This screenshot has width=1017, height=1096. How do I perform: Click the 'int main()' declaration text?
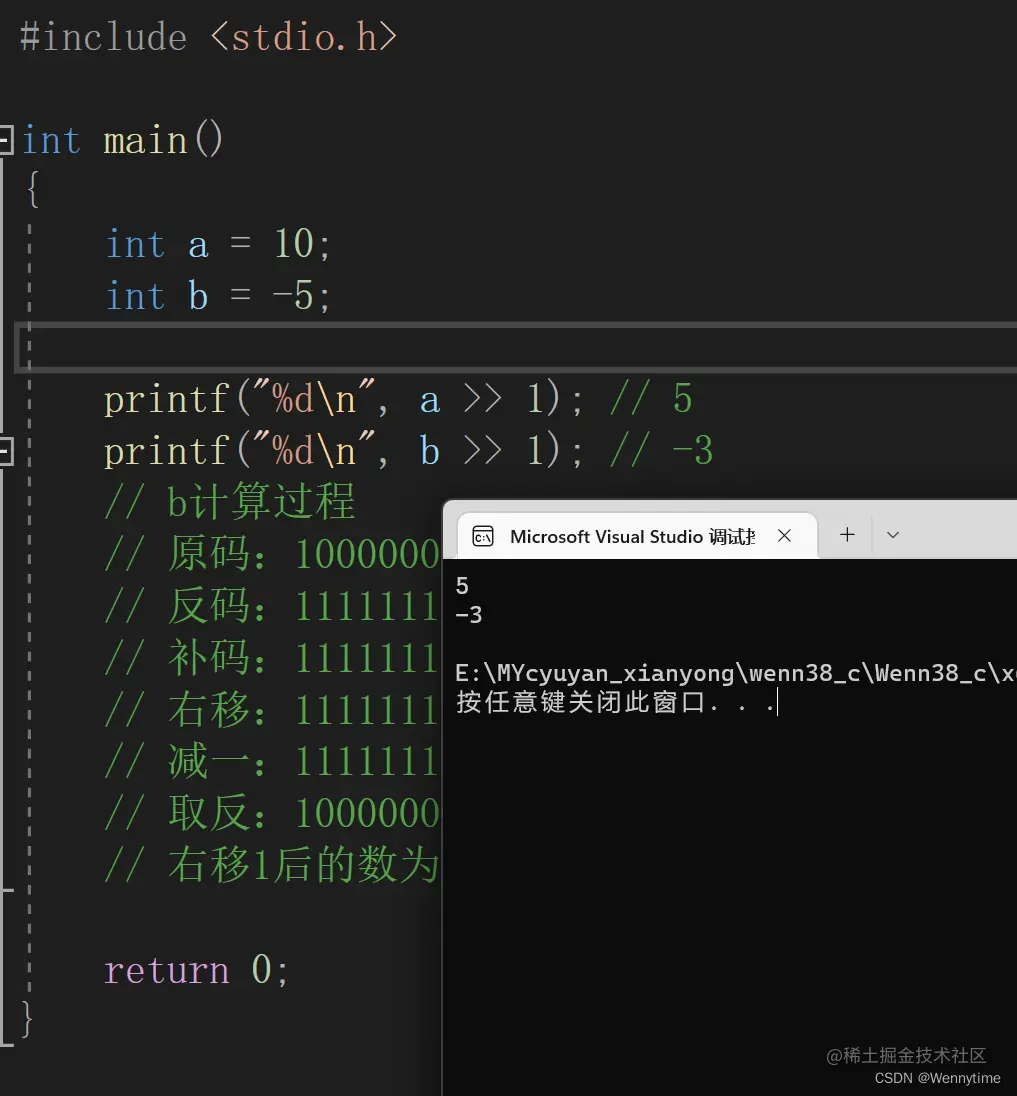coord(122,140)
